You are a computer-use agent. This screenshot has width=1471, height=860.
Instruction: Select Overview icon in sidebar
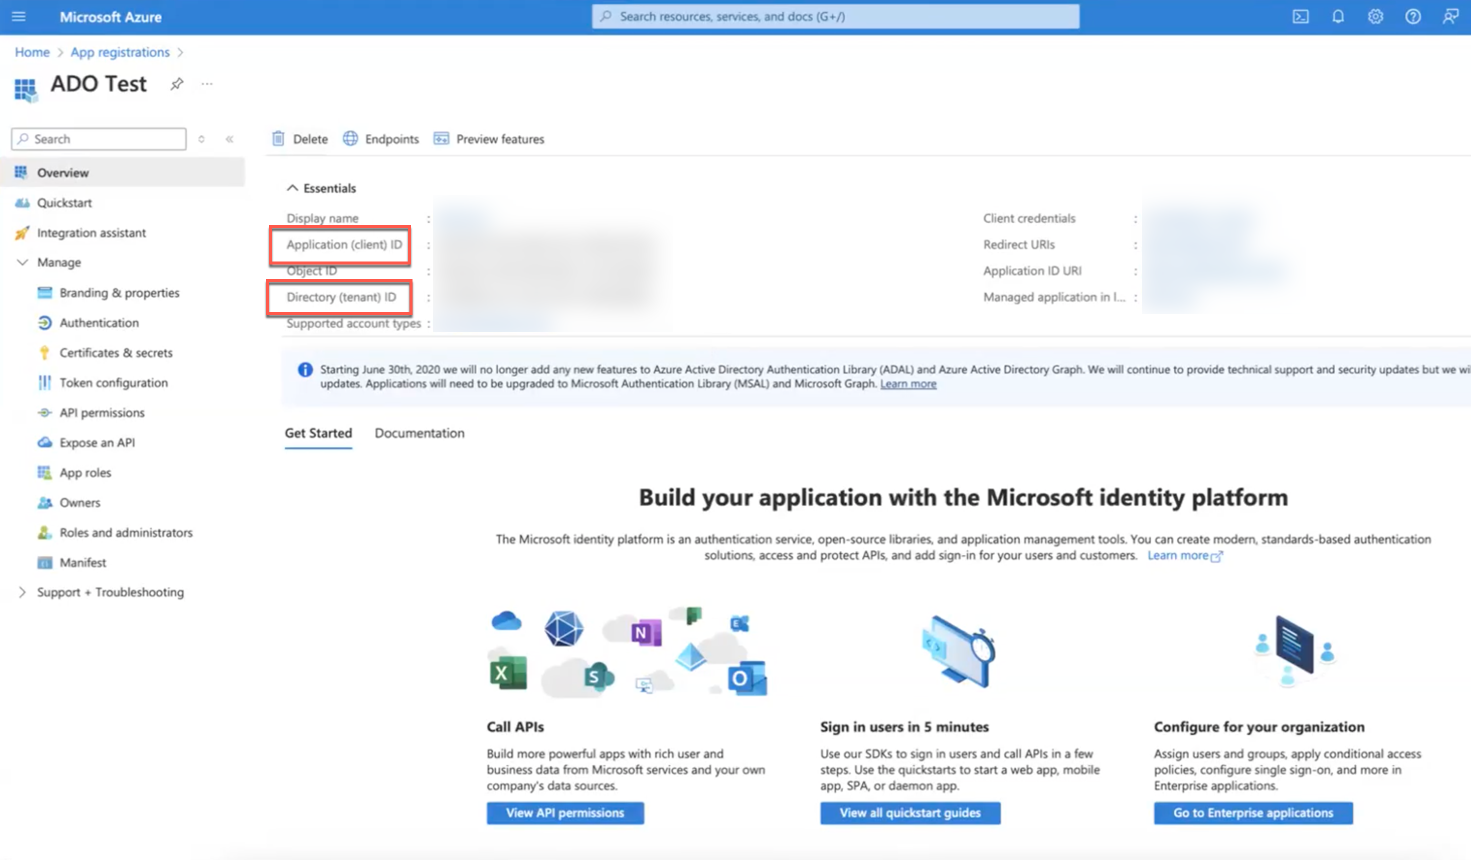click(21, 172)
